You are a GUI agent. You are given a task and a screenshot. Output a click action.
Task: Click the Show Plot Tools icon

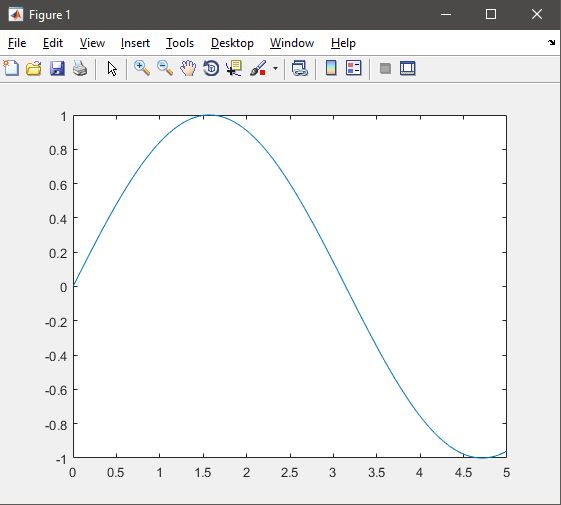click(x=408, y=68)
